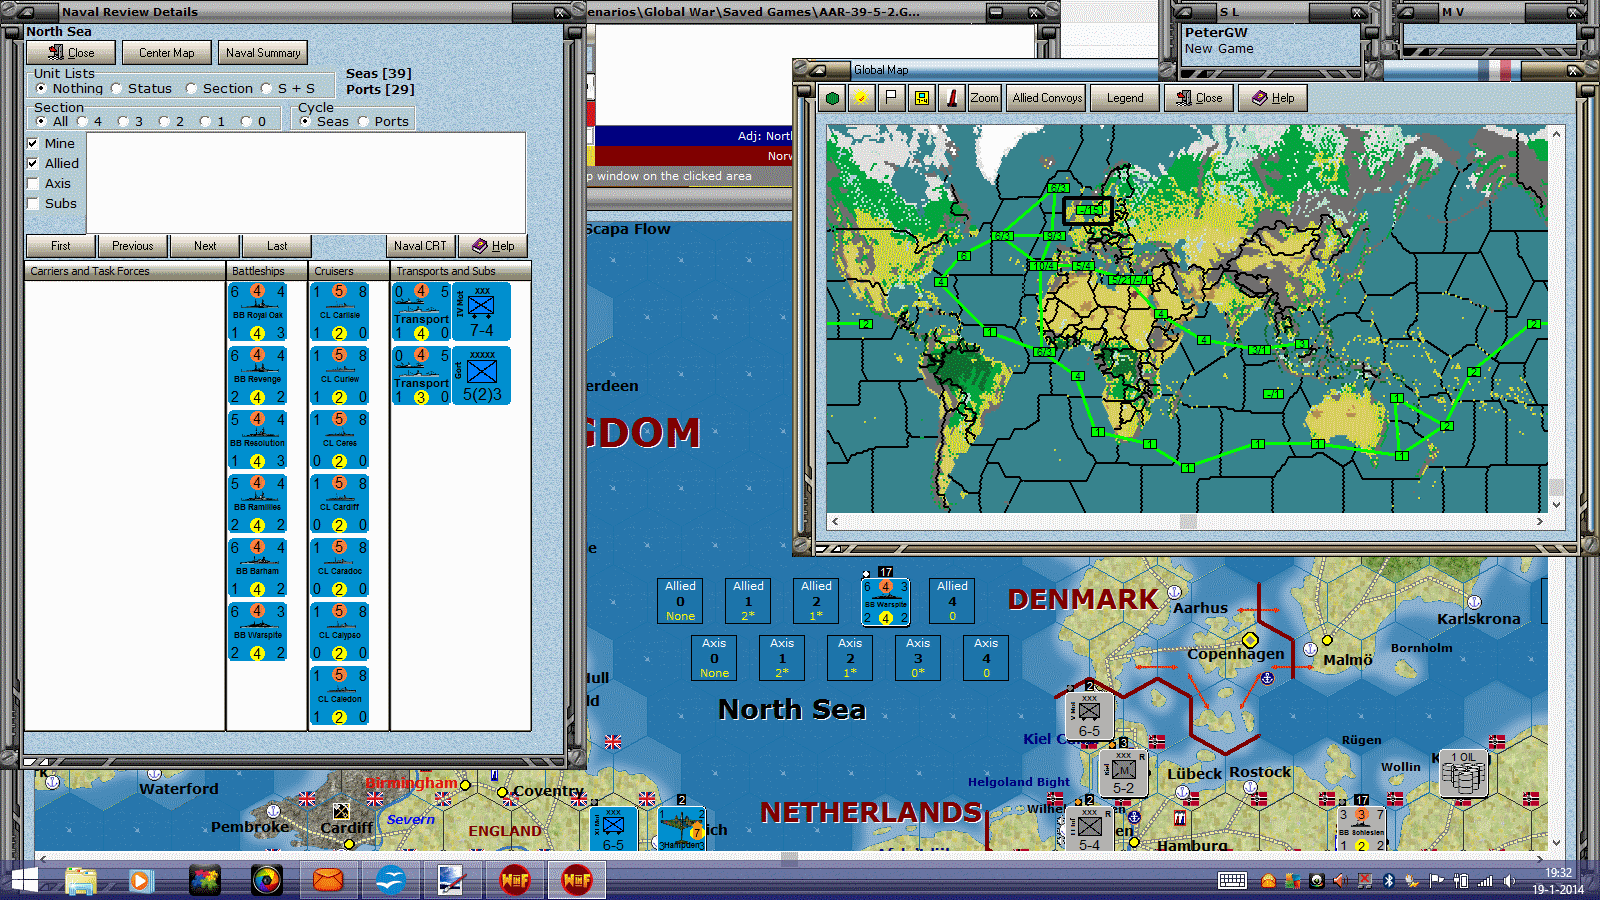Click the yellow unit icon in Global Map toolbar
Screen dimensions: 1600x900
[922, 98]
